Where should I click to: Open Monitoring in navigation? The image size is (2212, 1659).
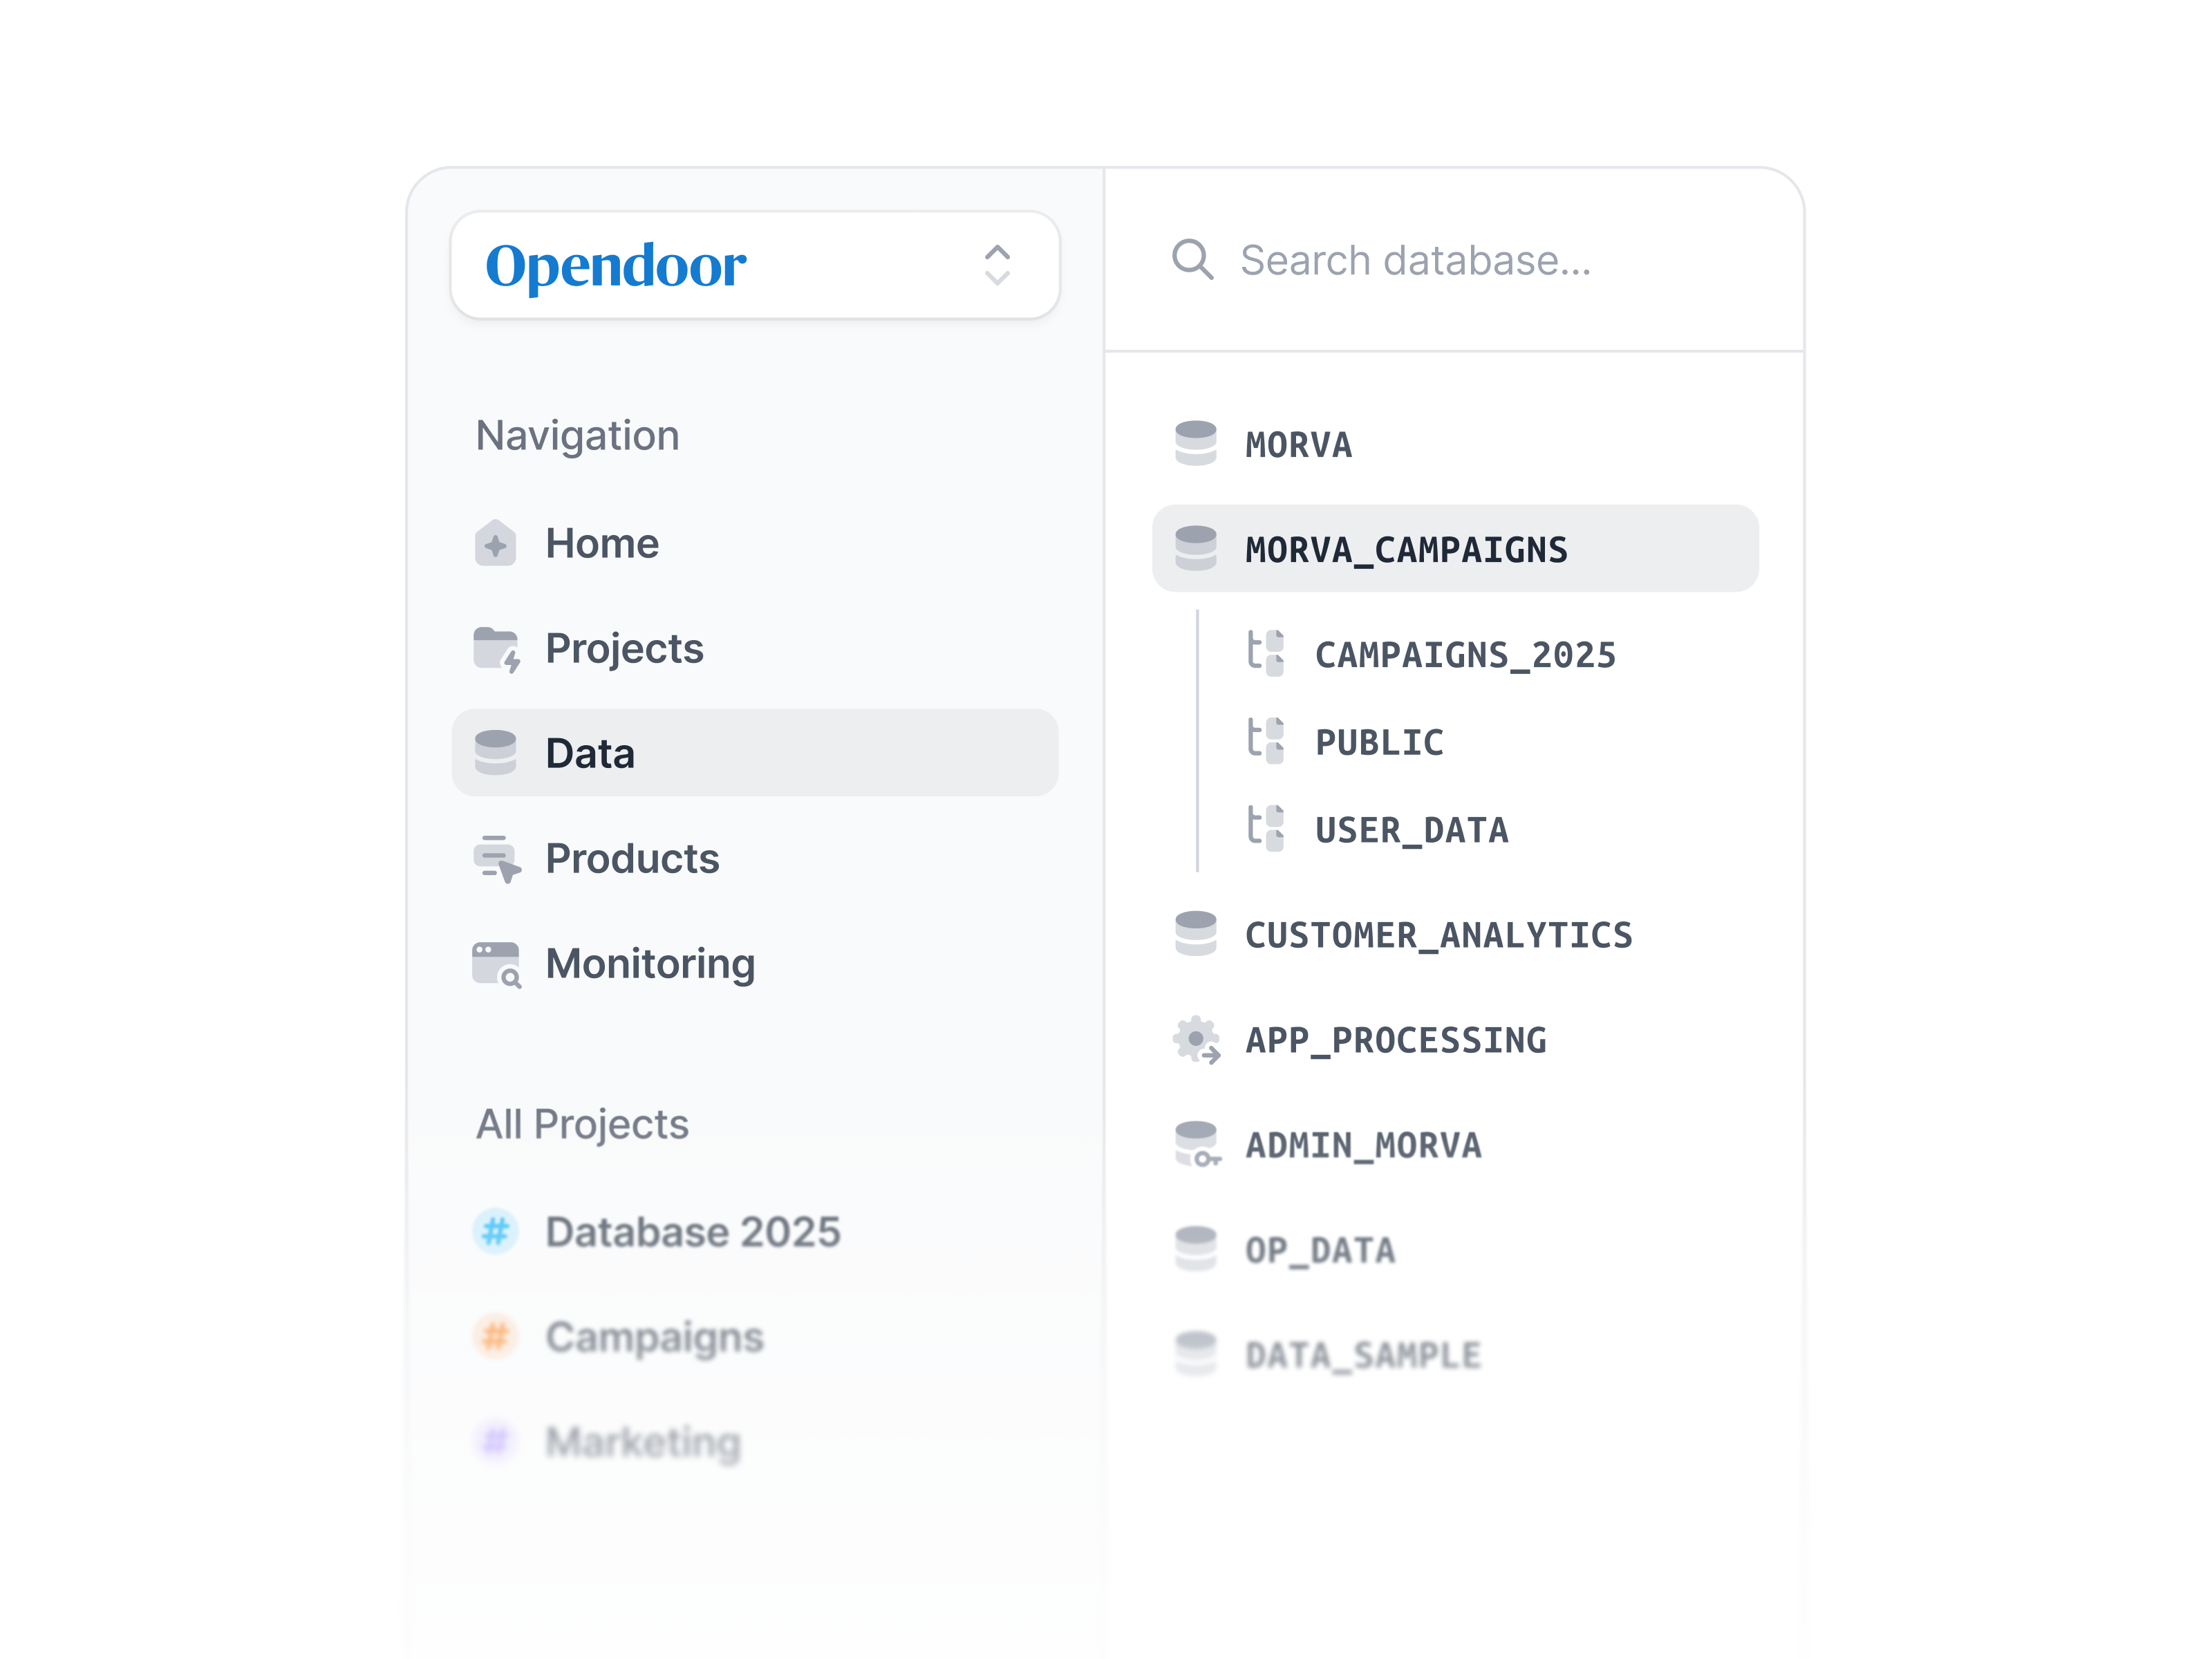(x=755, y=964)
